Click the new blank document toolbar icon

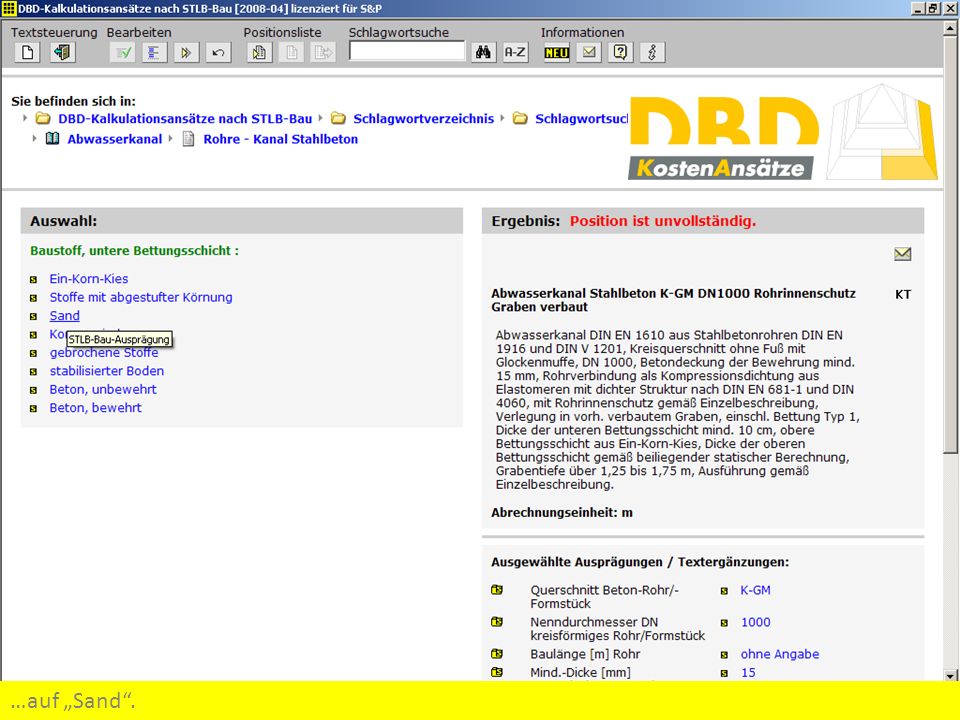pos(28,53)
